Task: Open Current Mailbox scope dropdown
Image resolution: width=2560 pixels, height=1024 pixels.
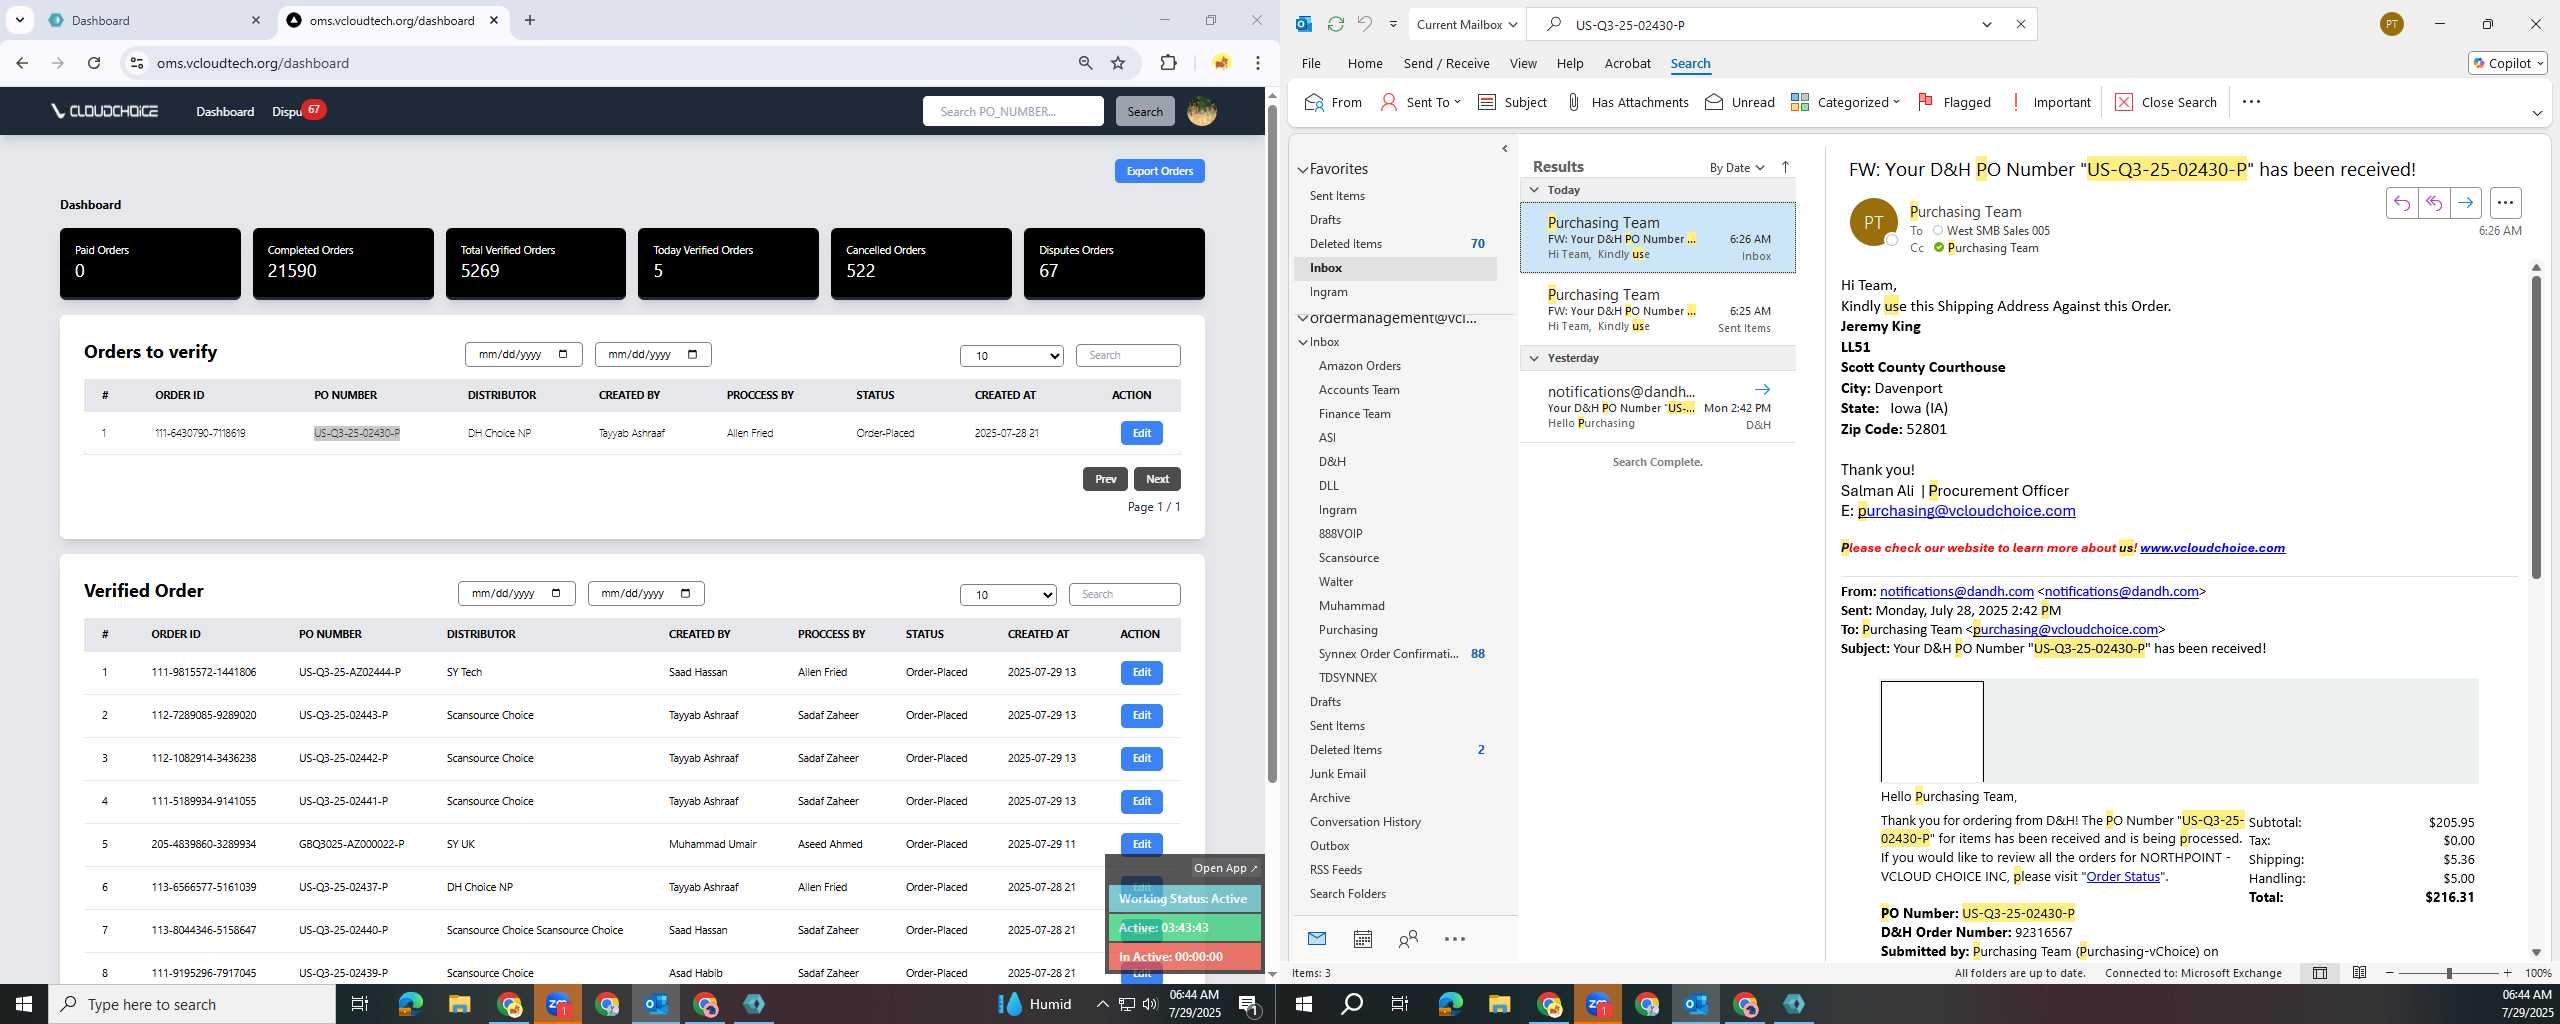Action: (1466, 24)
